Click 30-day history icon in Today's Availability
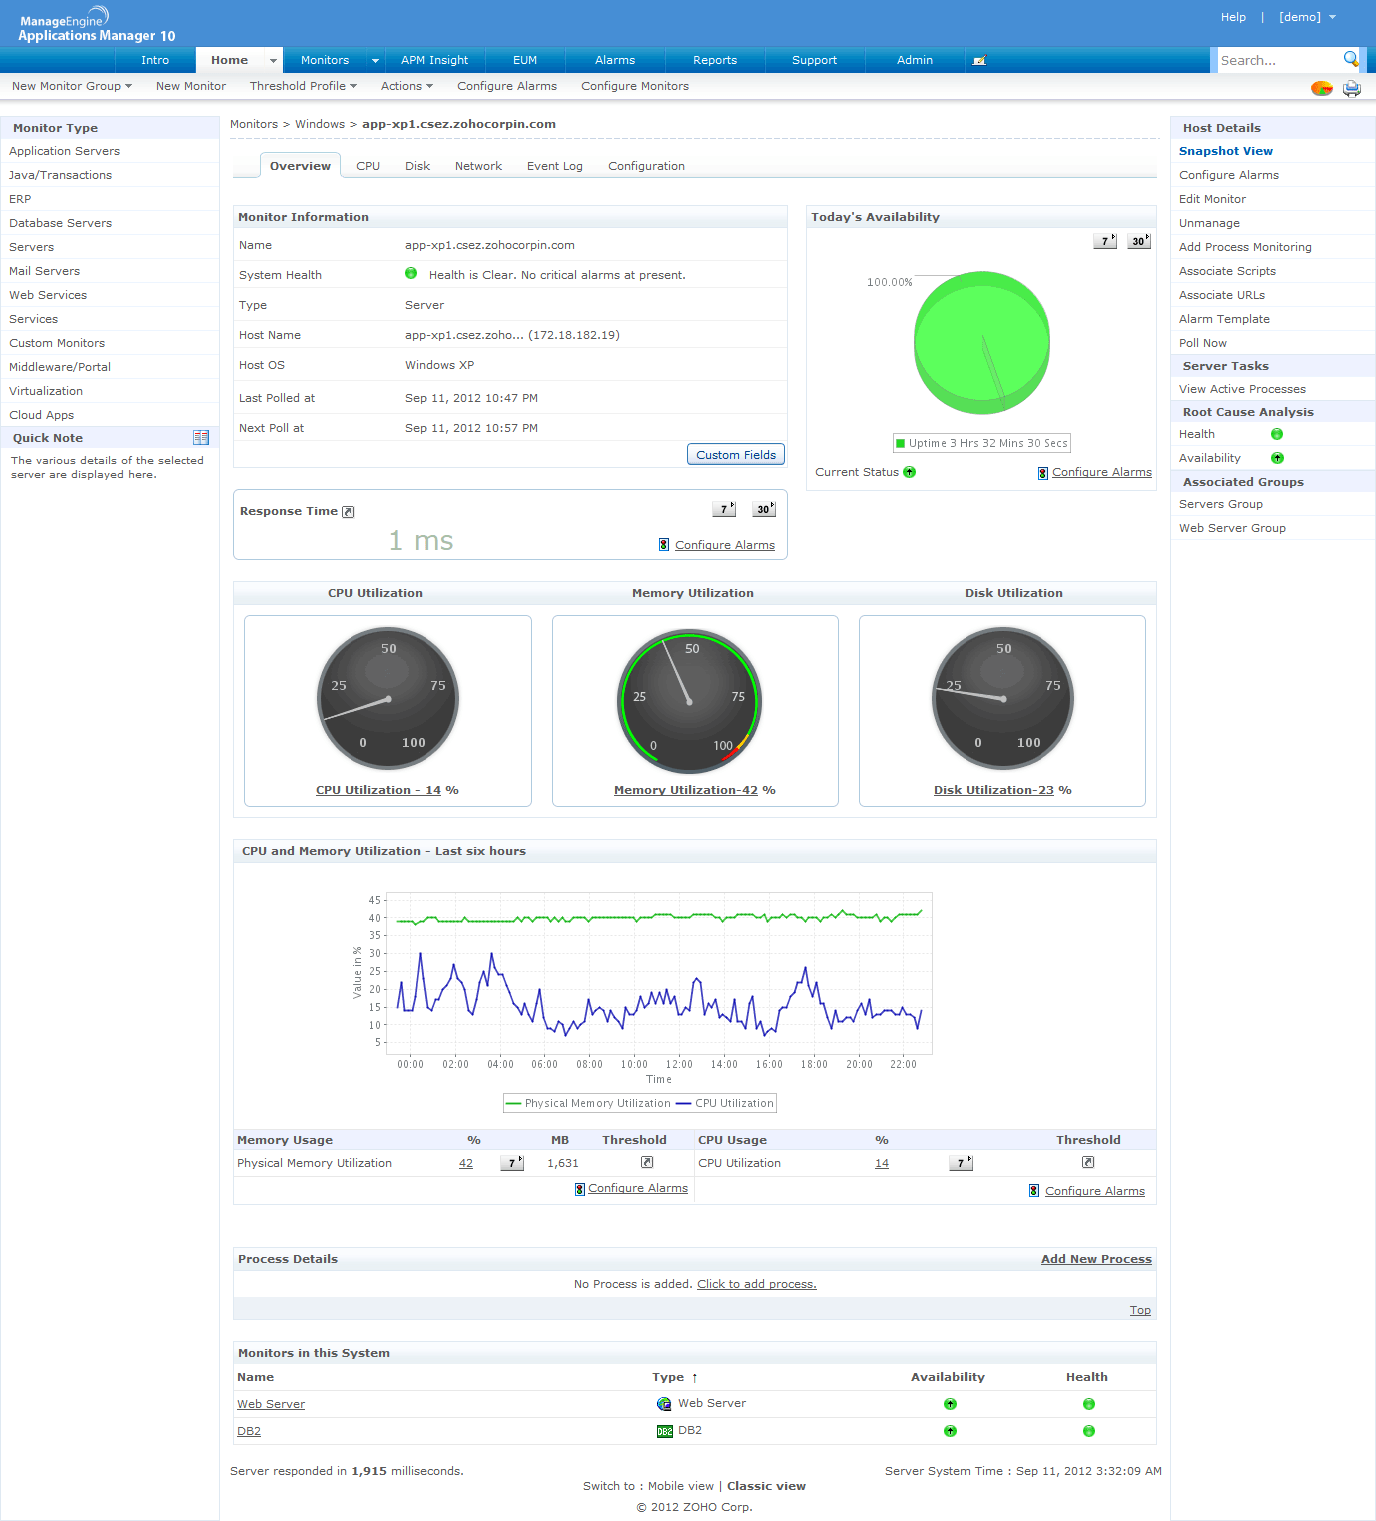Image resolution: width=1376 pixels, height=1521 pixels. pos(1139,241)
